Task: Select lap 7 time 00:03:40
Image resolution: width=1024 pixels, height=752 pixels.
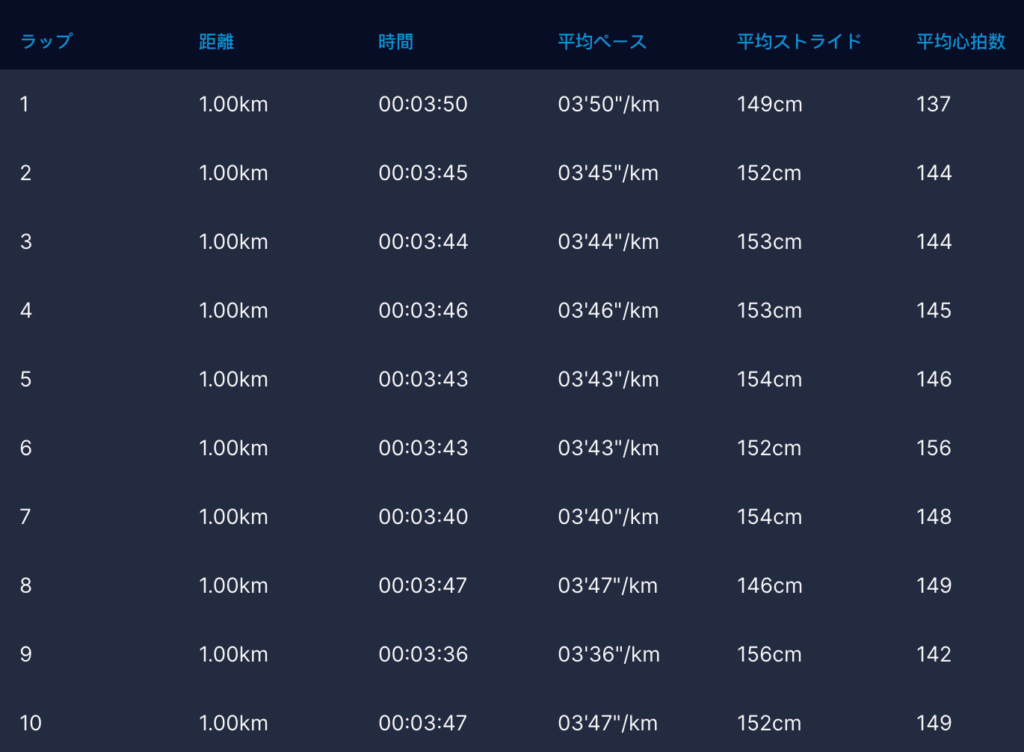Action: tap(423, 517)
